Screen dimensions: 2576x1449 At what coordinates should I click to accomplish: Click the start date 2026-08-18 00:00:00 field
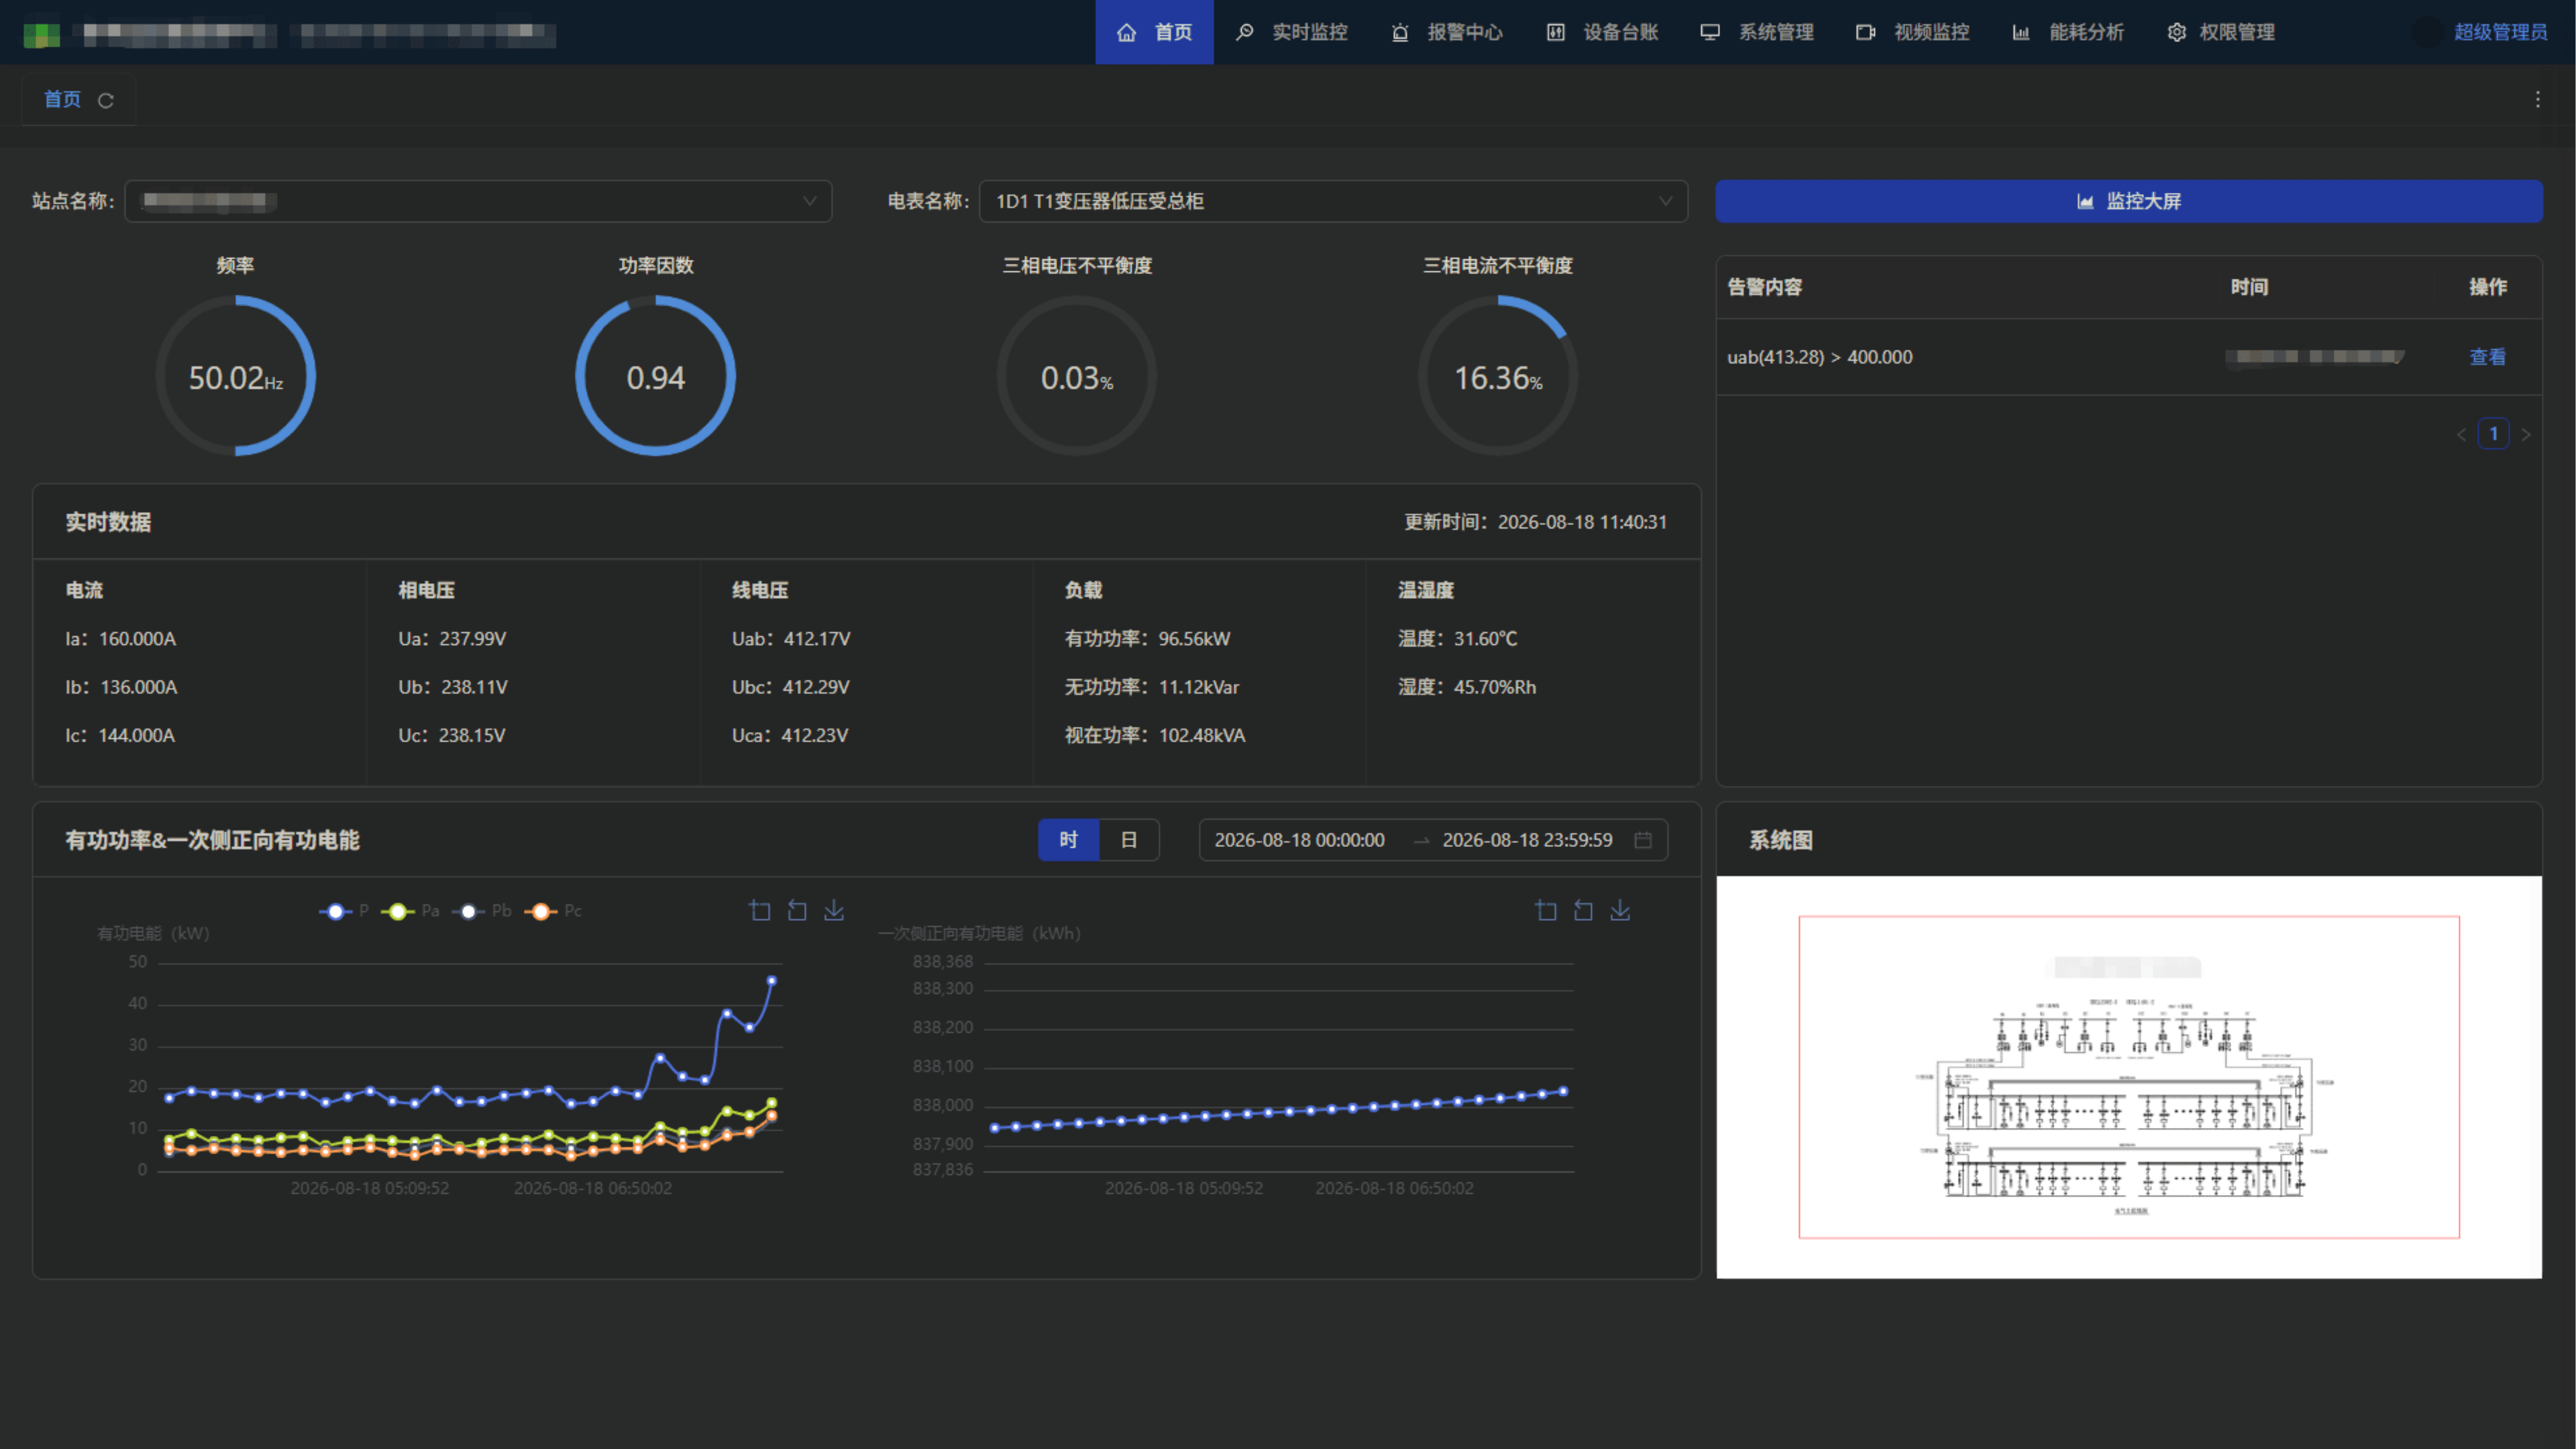[1300, 840]
